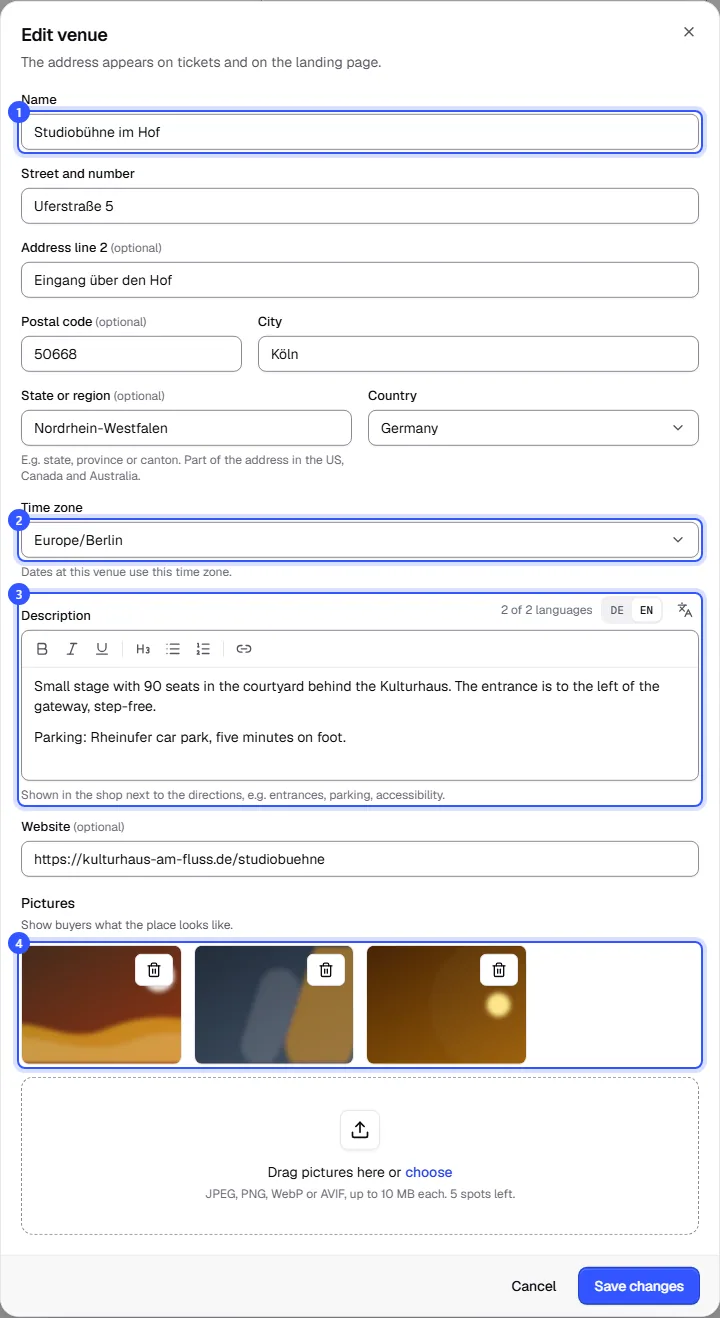Delete the second venue picture
720x1318 pixels.
(x=326, y=969)
